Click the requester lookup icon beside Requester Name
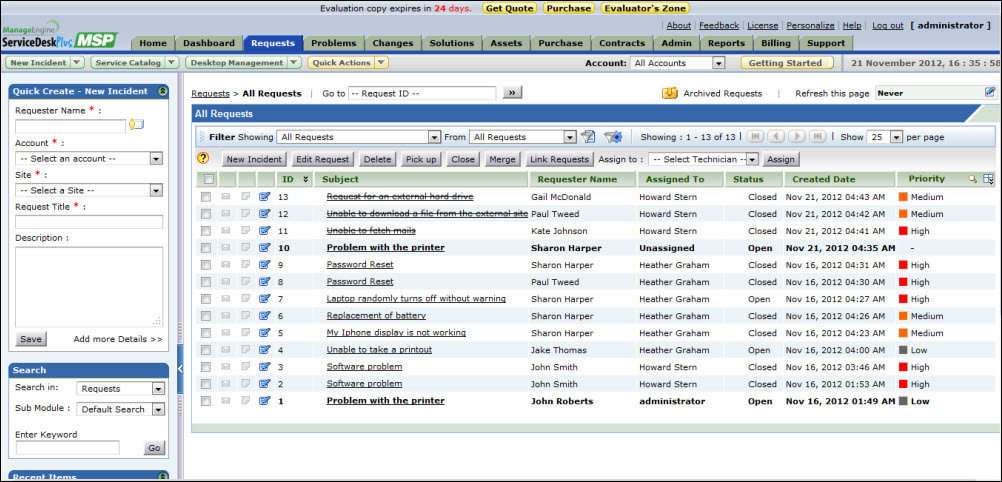 [x=137, y=125]
